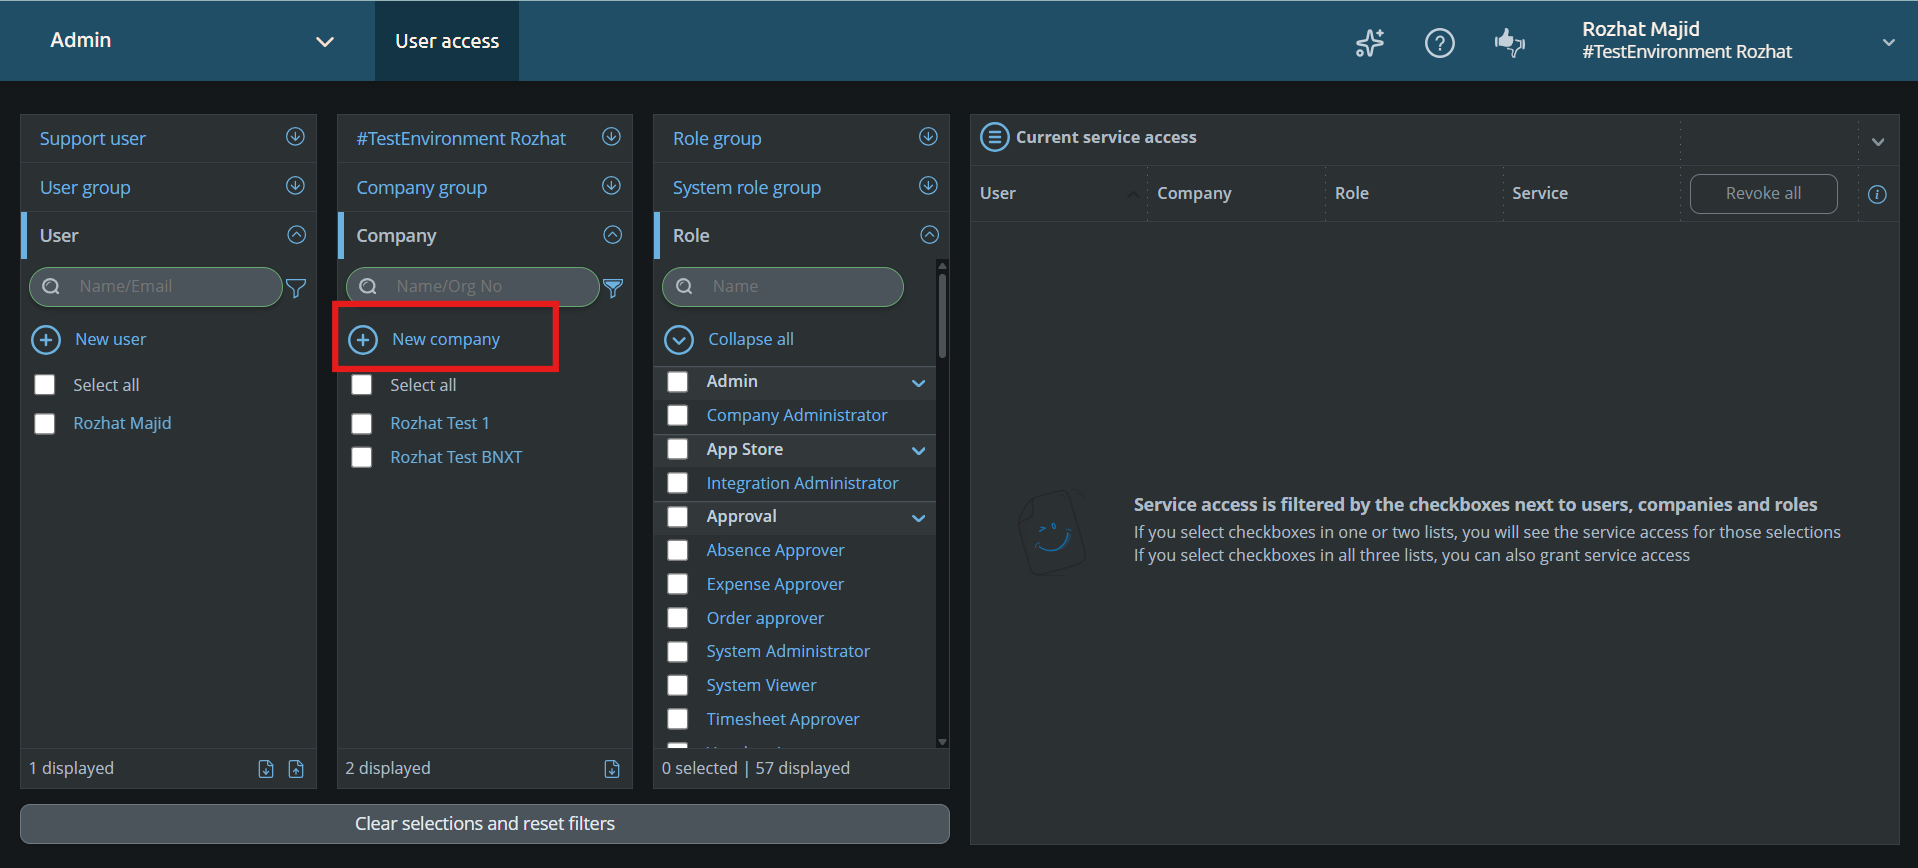Click the plus icon beside New user
The height and width of the screenshot is (868, 1918).
point(46,340)
